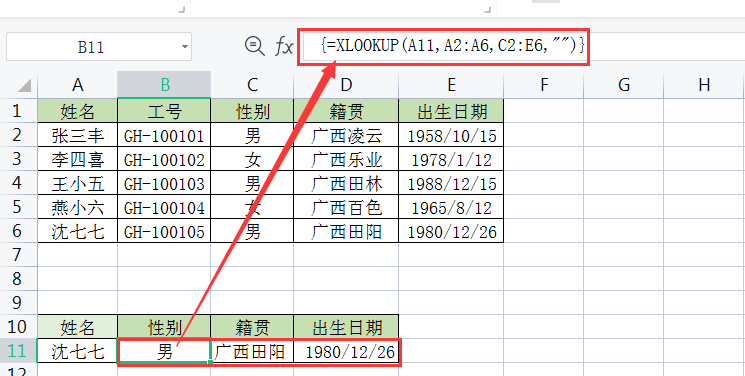
Task: Select column E header
Action: pos(451,85)
